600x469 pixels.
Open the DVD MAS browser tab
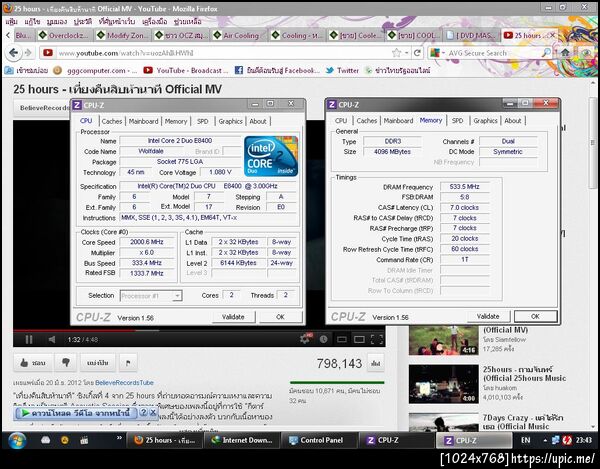(472, 36)
